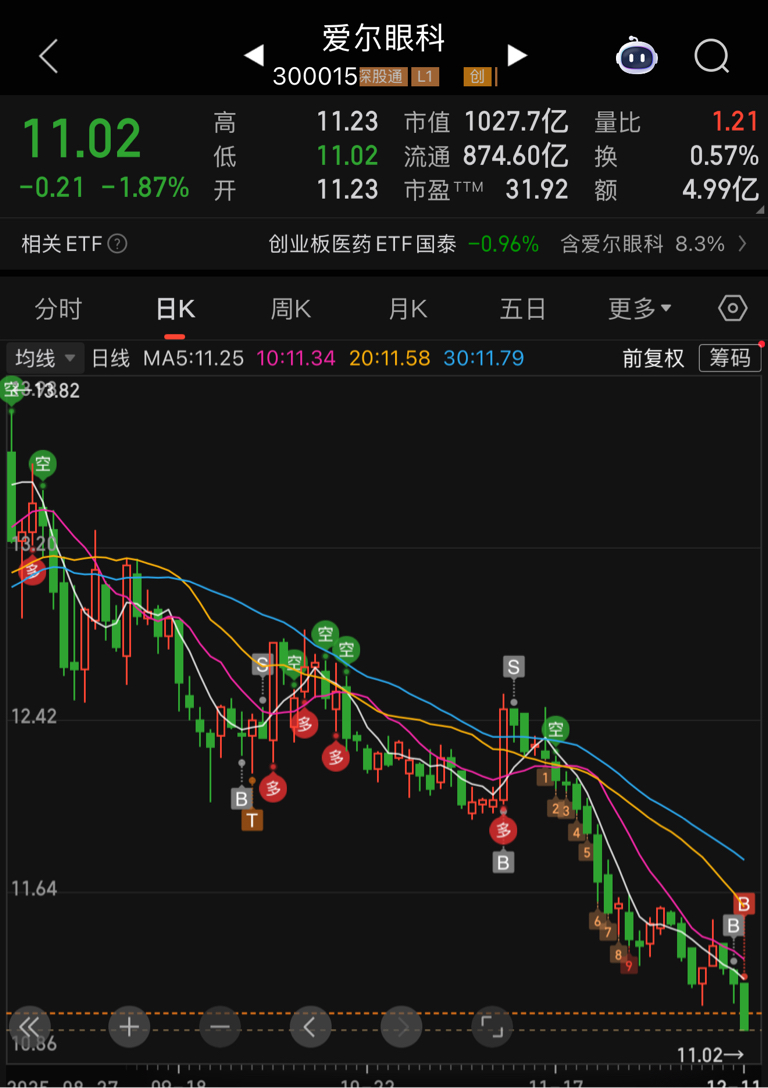The height and width of the screenshot is (1088, 768).
Task: Open 创业板医药ETF国泰 link
Action: (x=362, y=244)
